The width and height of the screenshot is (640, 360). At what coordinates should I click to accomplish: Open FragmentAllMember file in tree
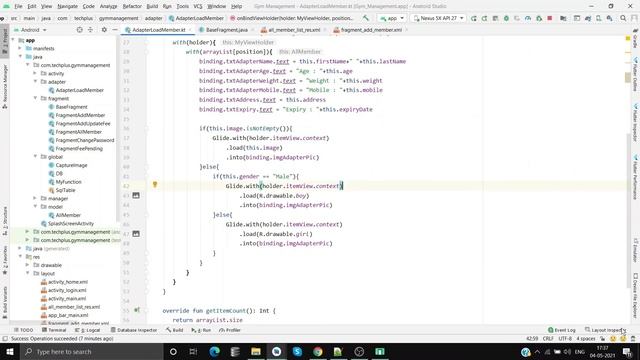(x=78, y=132)
